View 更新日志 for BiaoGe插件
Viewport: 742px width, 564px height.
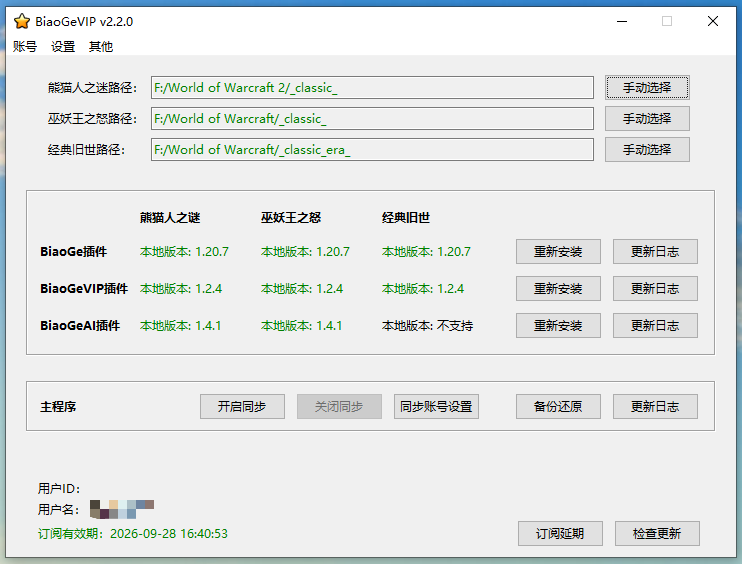pyautogui.click(x=655, y=252)
